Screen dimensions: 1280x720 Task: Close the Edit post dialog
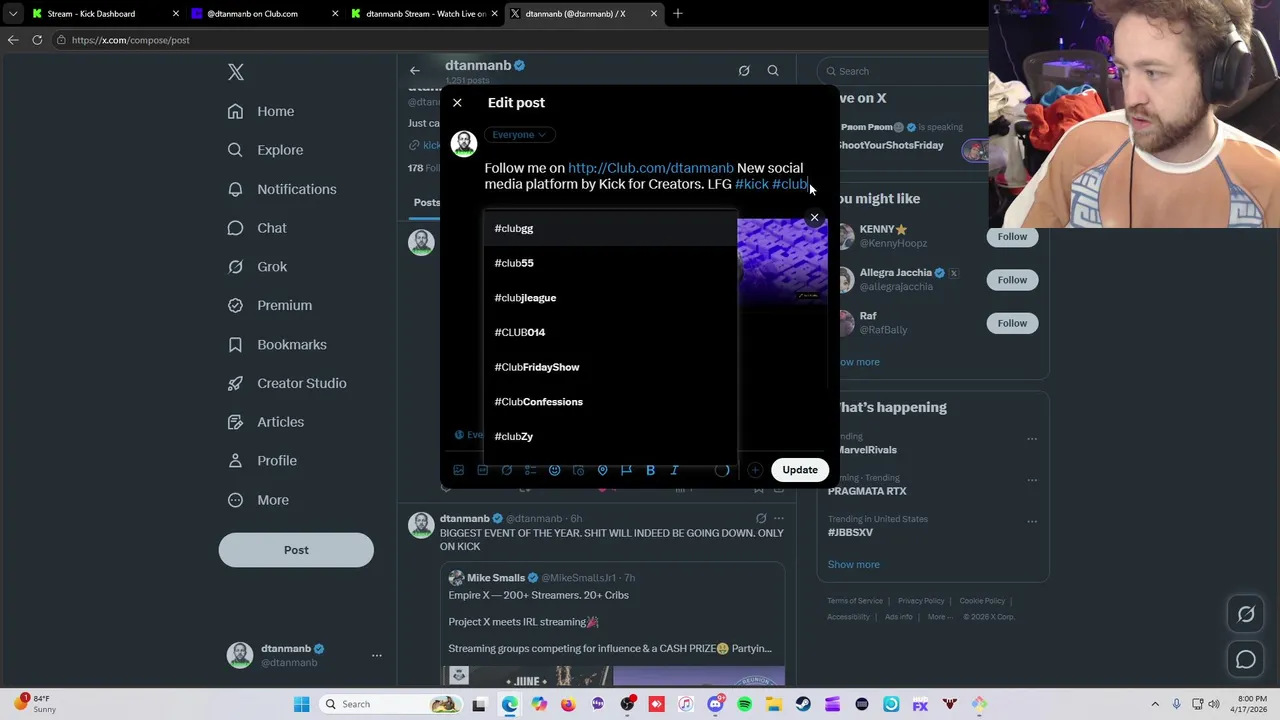457,103
